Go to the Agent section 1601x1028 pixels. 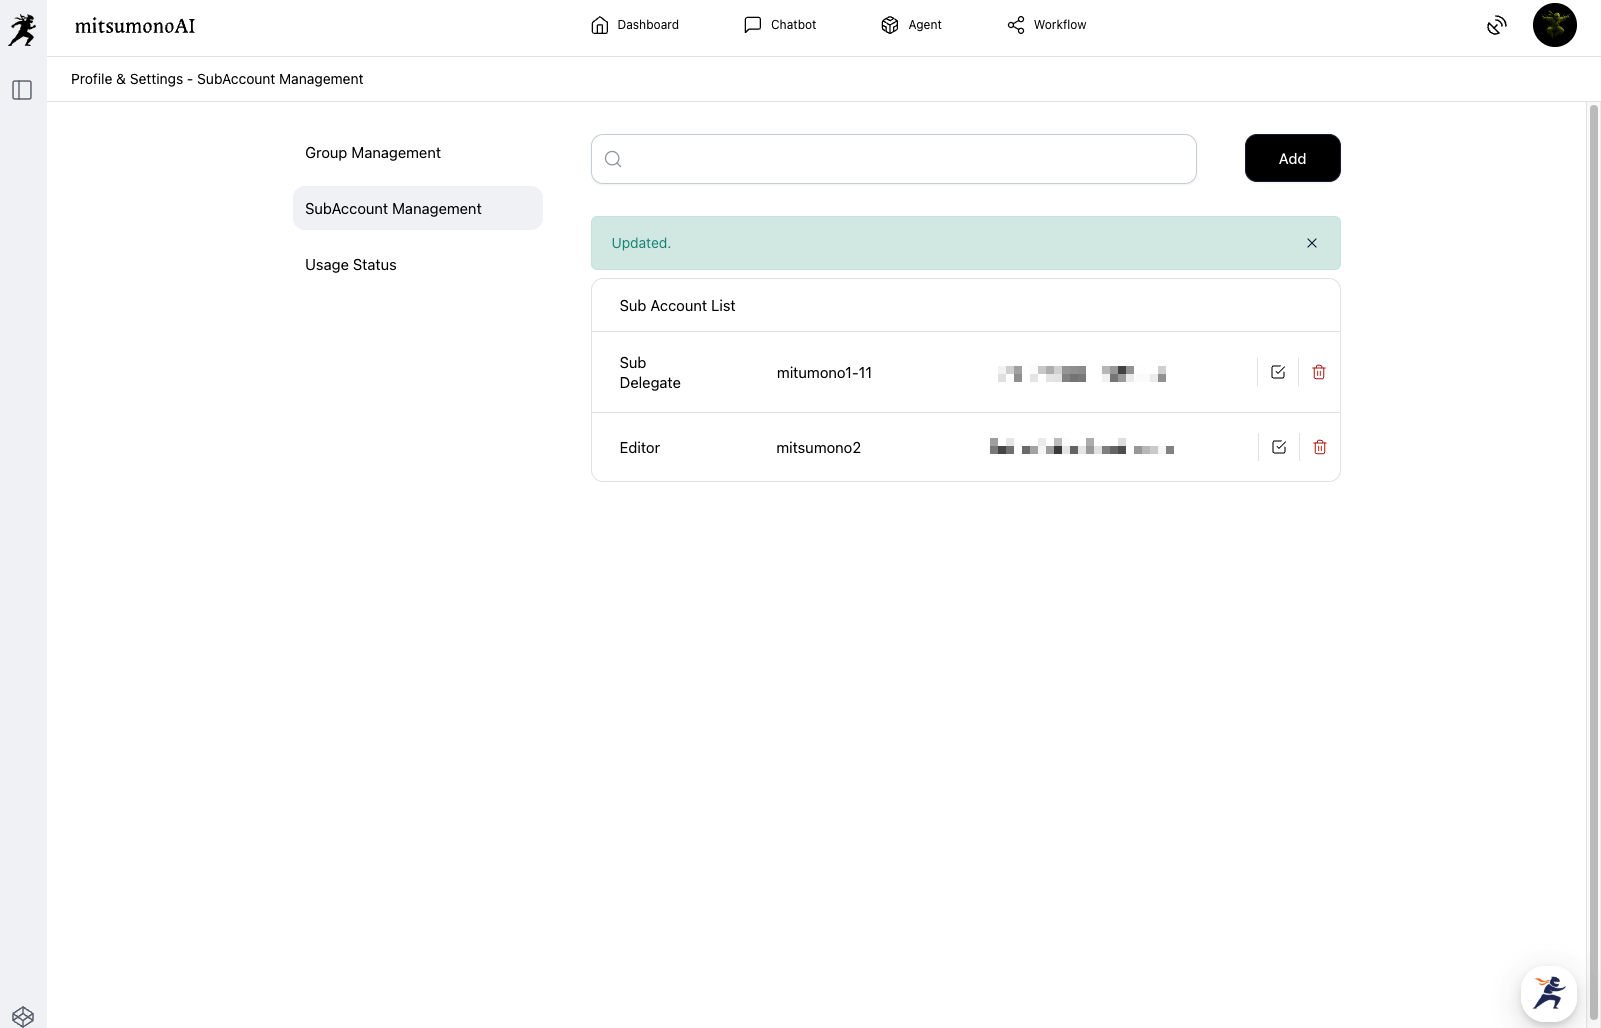point(911,25)
